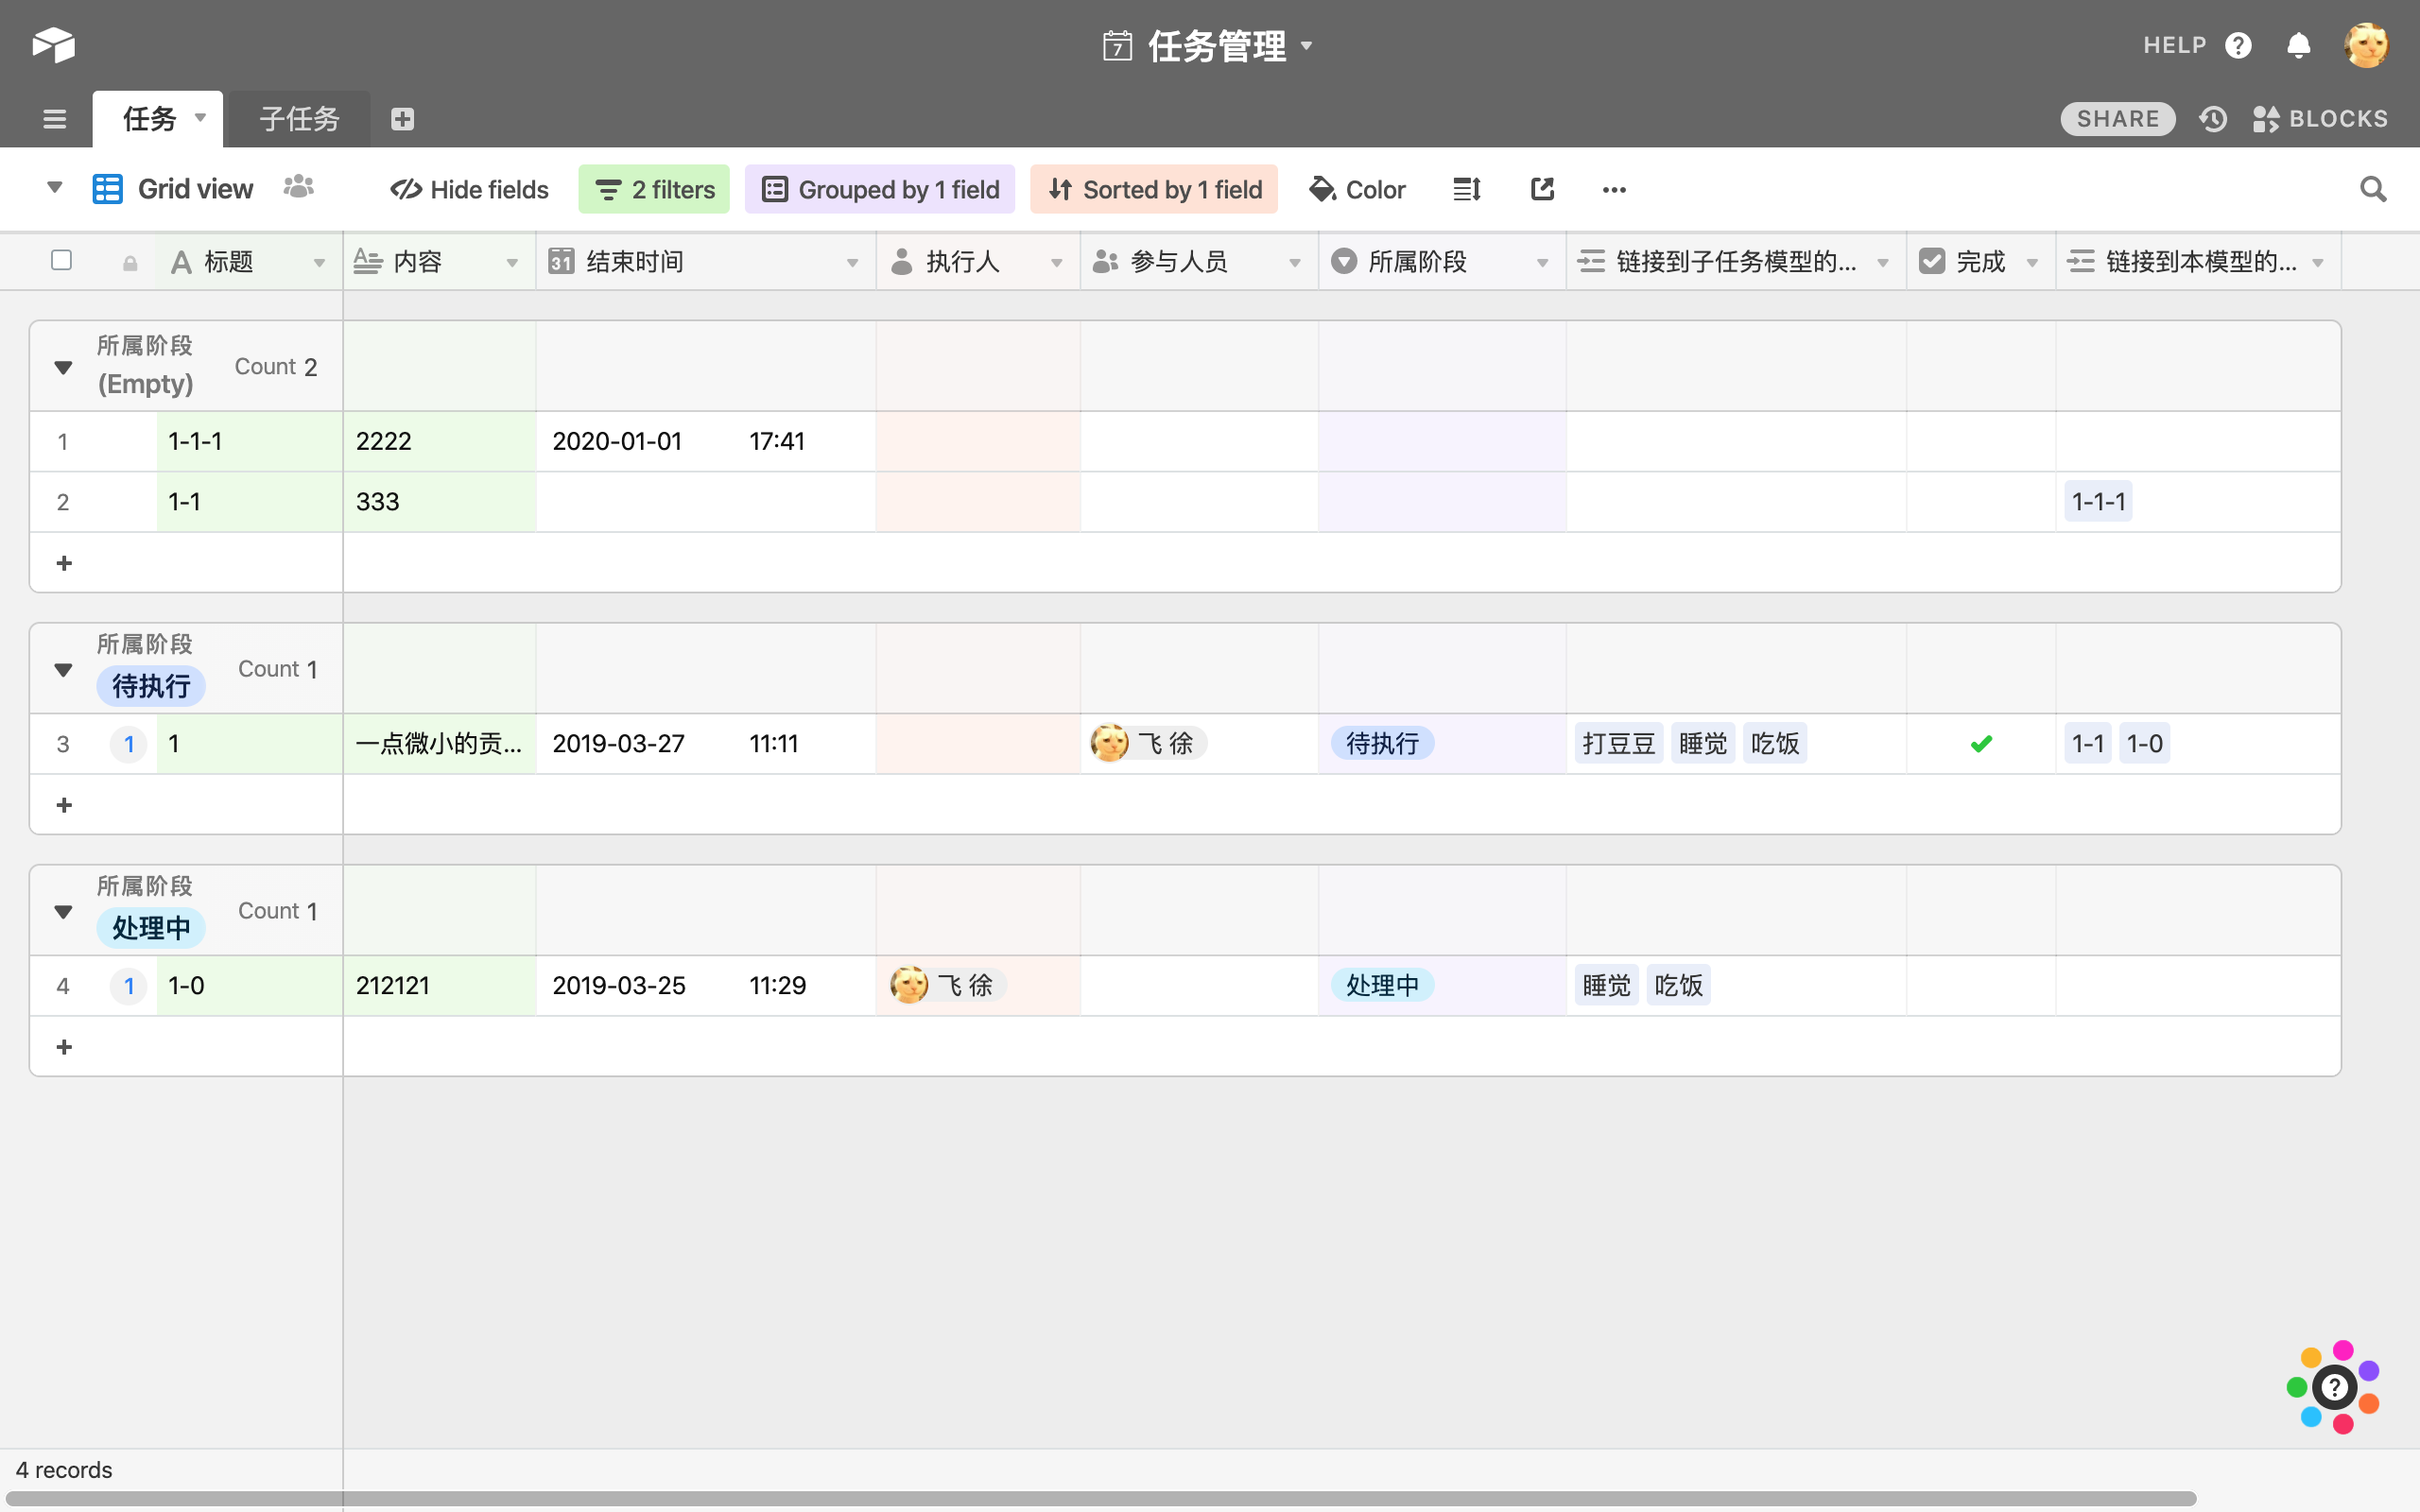Viewport: 2420px width, 1512px height.
Task: Click the horizontal scrollbar at bottom
Action: point(1100,1498)
